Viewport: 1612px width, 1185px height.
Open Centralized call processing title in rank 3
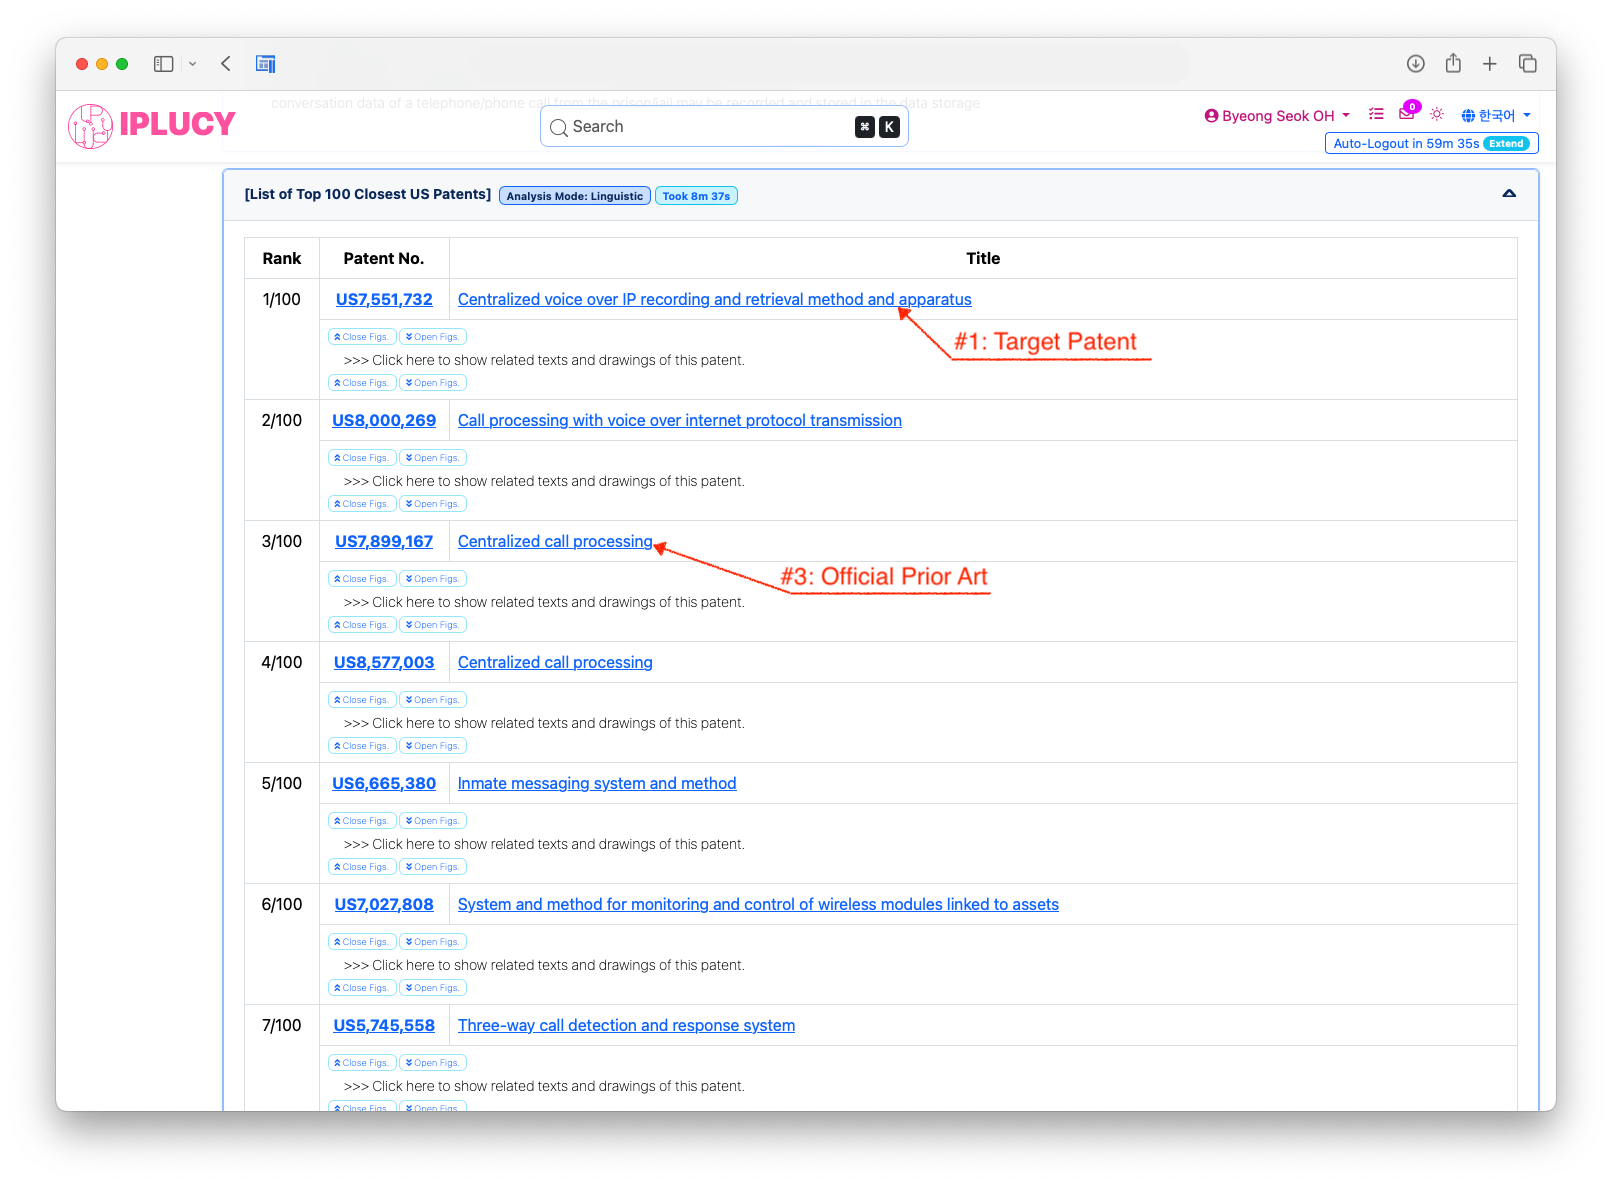click(555, 541)
